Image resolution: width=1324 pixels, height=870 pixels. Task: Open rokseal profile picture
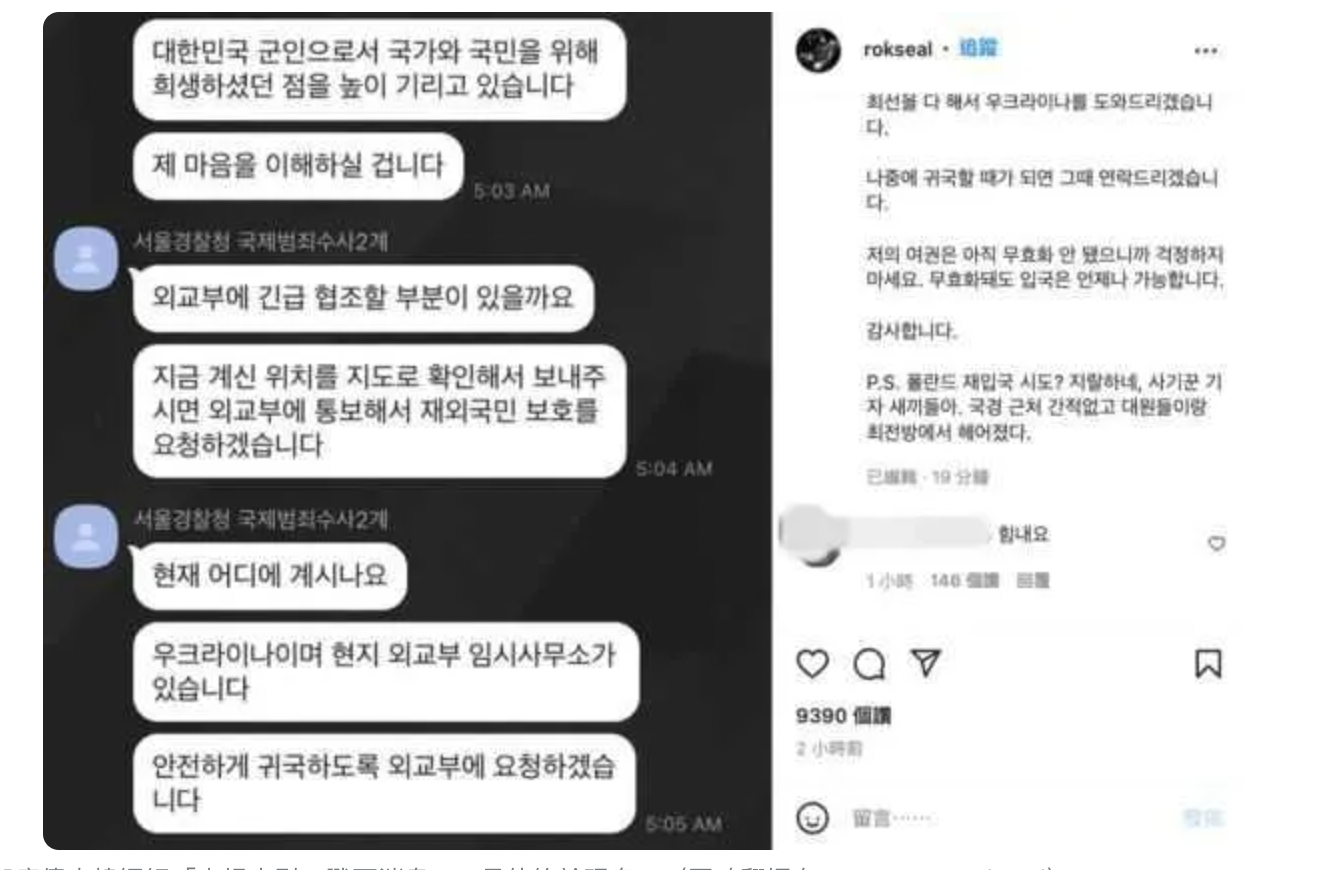click(x=818, y=50)
